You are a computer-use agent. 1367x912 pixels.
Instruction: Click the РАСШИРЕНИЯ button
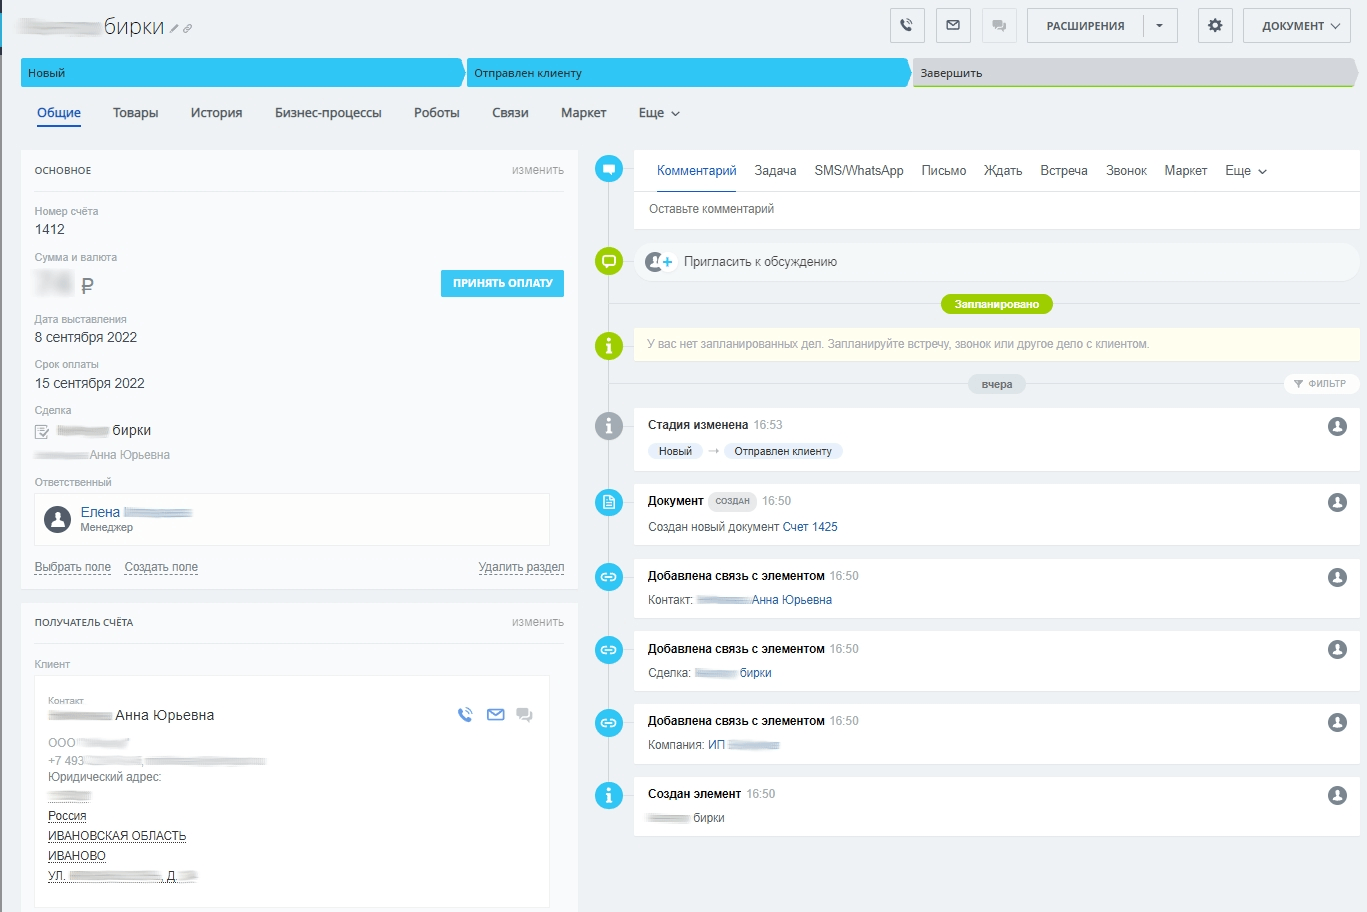pos(1085,26)
